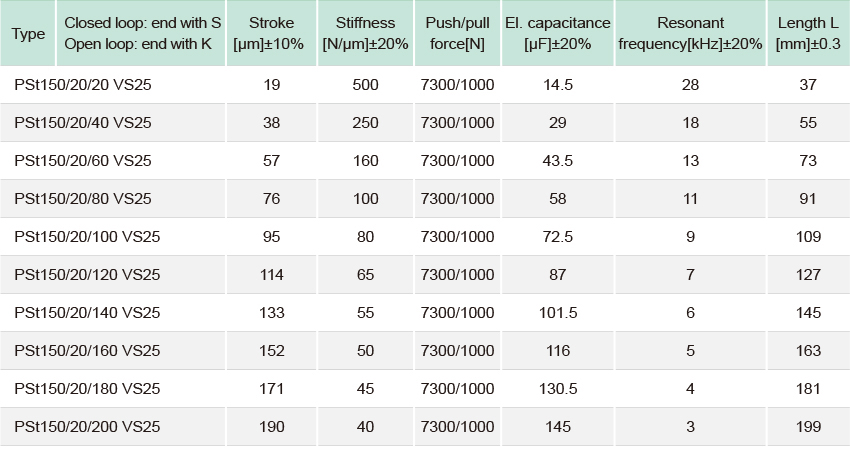Select the PSt150/20/20 VS25 row
Screen dimensions: 850x452
point(425,85)
